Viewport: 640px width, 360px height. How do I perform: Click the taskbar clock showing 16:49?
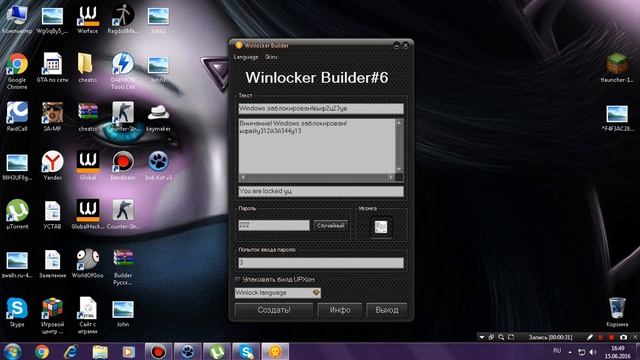pos(618,352)
